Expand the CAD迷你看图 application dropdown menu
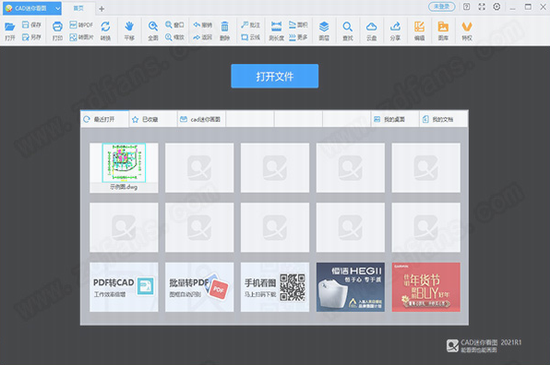This screenshot has width=550, height=365. (x=58, y=8)
